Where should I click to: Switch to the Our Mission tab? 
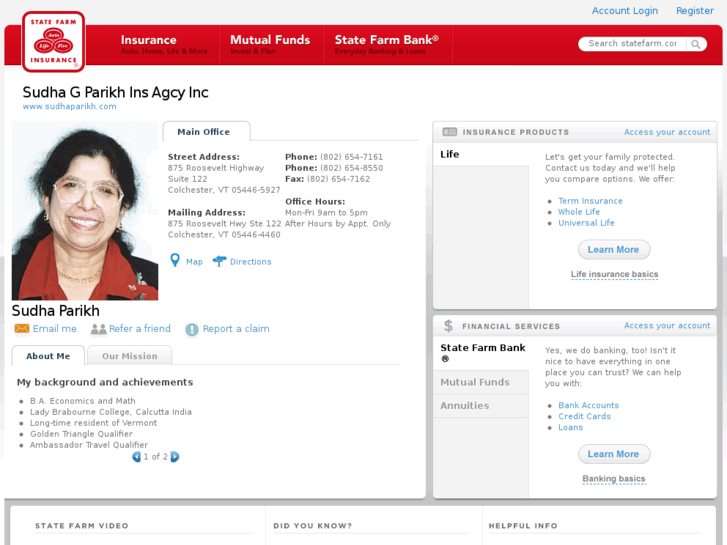(x=129, y=356)
